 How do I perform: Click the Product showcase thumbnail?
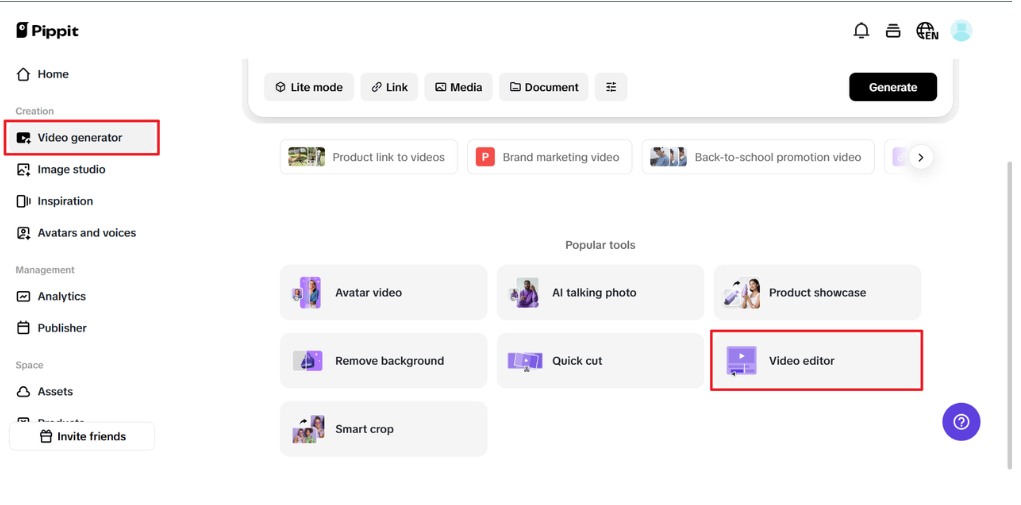pos(742,293)
